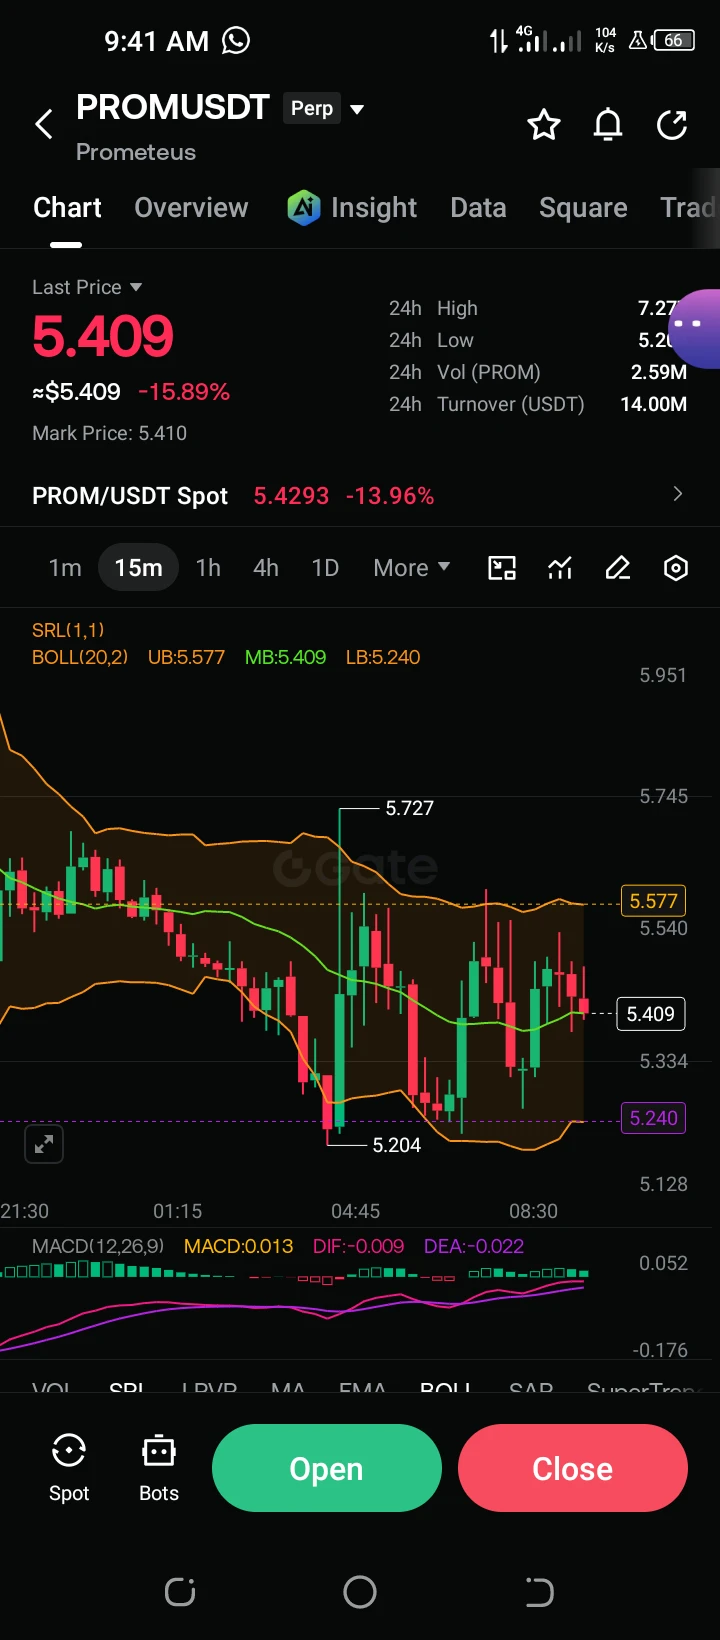Select the 1h timeframe
Viewport: 720px width, 1640px height.
tap(208, 568)
